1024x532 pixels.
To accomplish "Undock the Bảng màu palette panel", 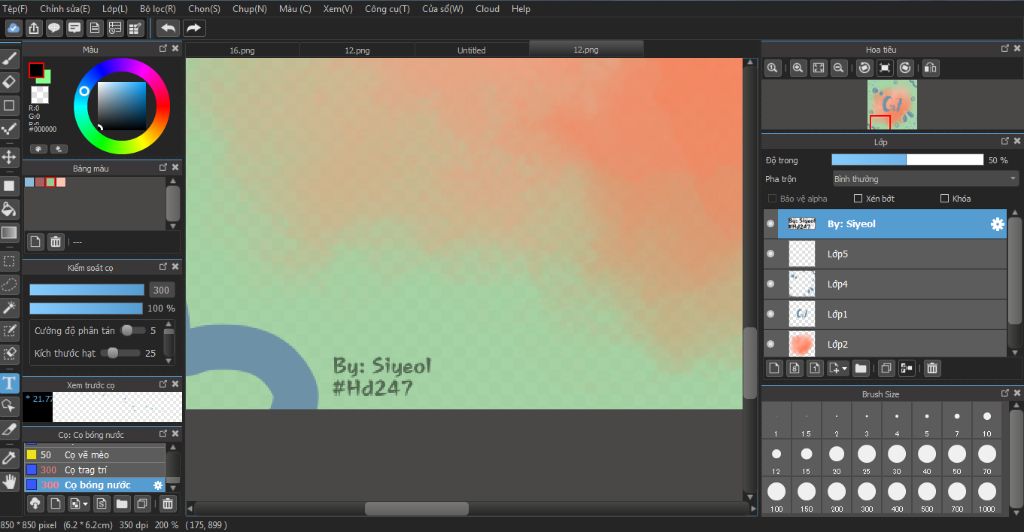I will point(163,168).
